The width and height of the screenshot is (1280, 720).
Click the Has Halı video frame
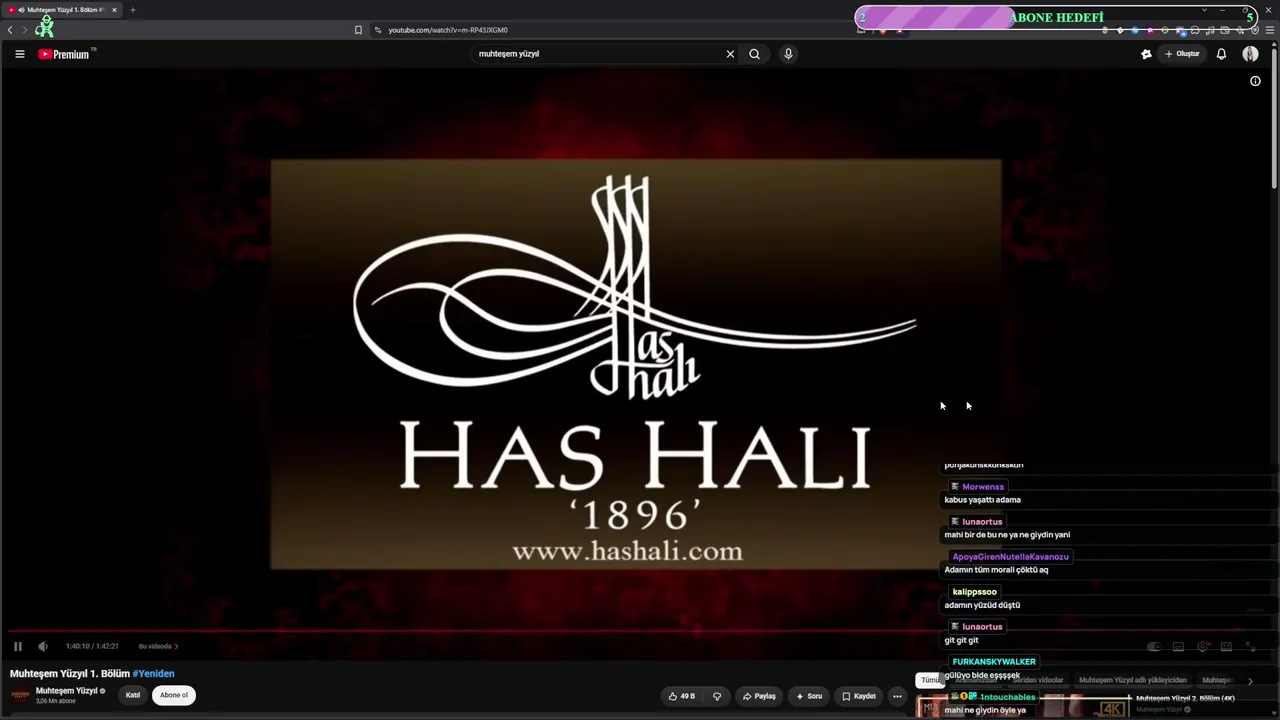coord(636,364)
